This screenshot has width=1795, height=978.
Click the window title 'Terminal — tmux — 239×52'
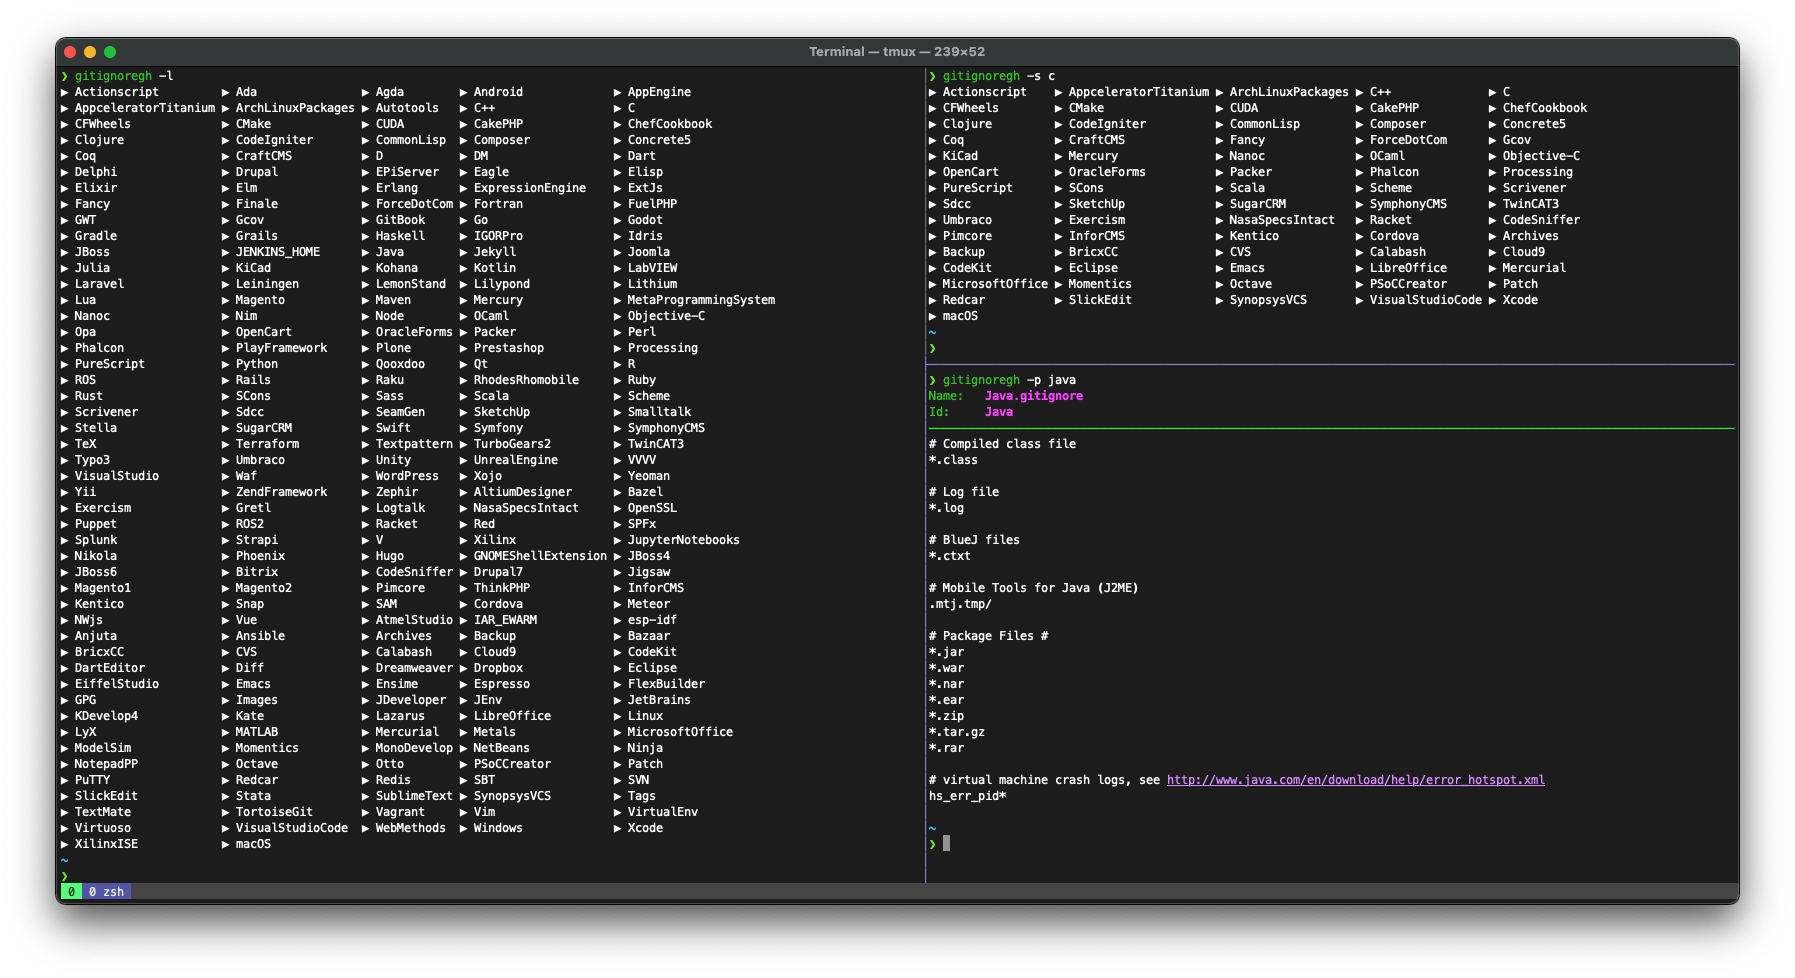(897, 52)
